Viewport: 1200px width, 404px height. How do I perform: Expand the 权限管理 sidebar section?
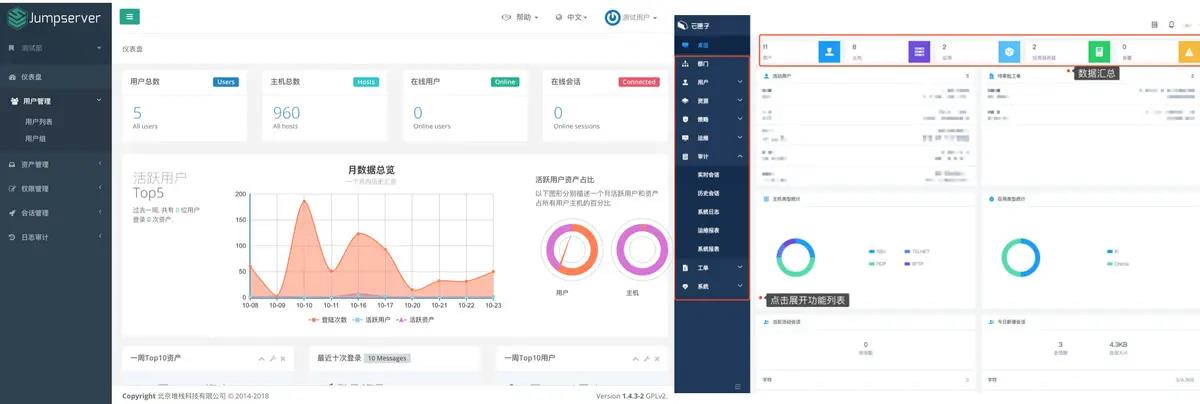pos(36,188)
